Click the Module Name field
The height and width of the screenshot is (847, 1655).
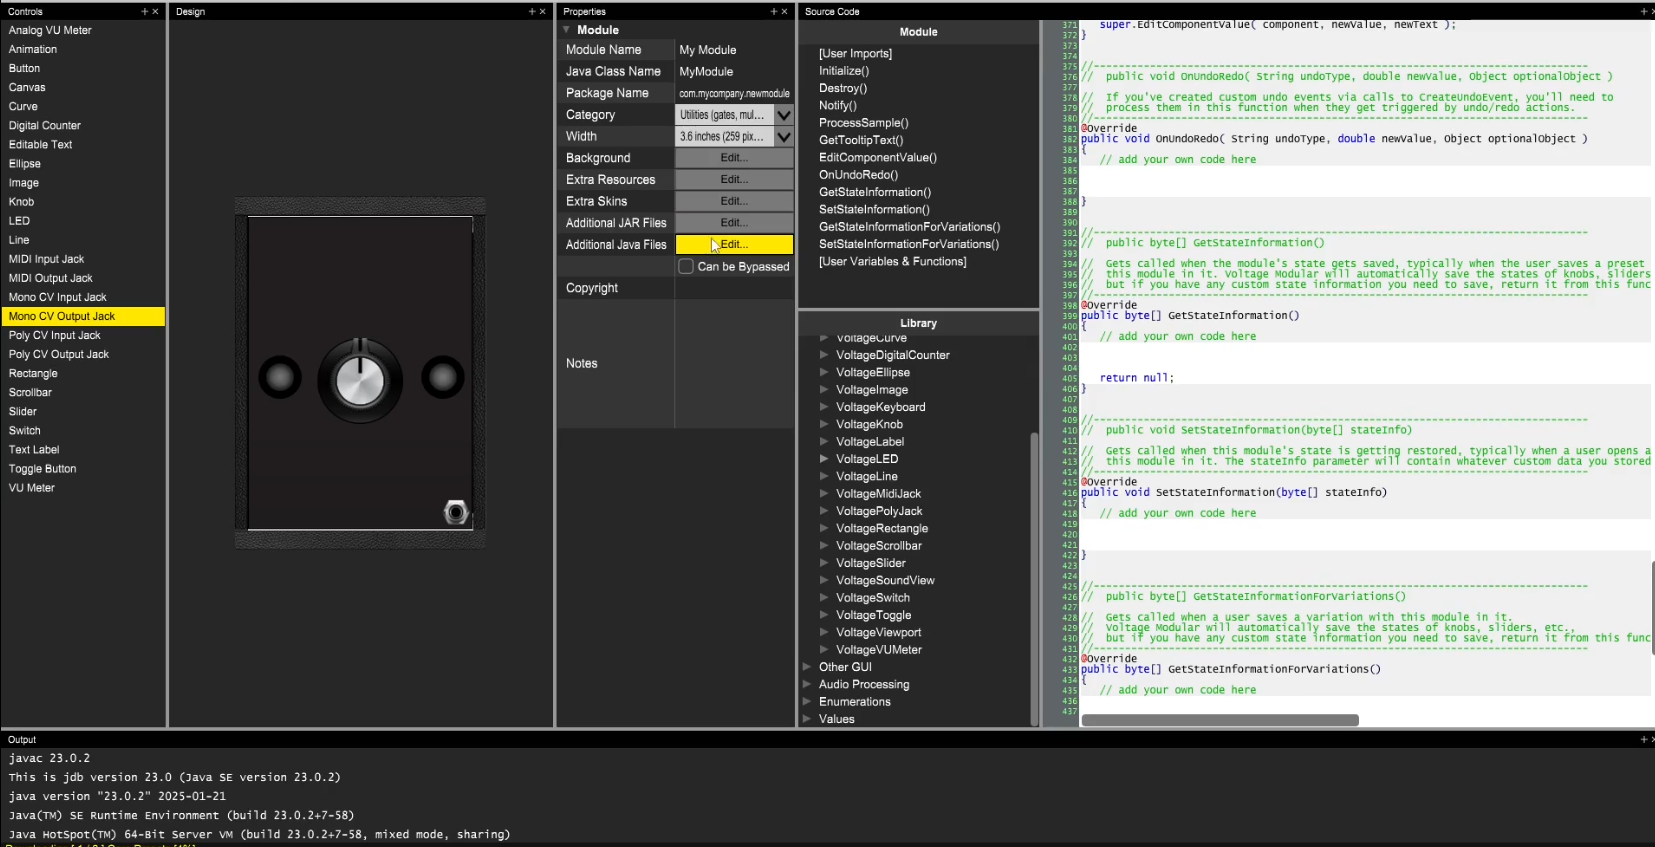(734, 50)
